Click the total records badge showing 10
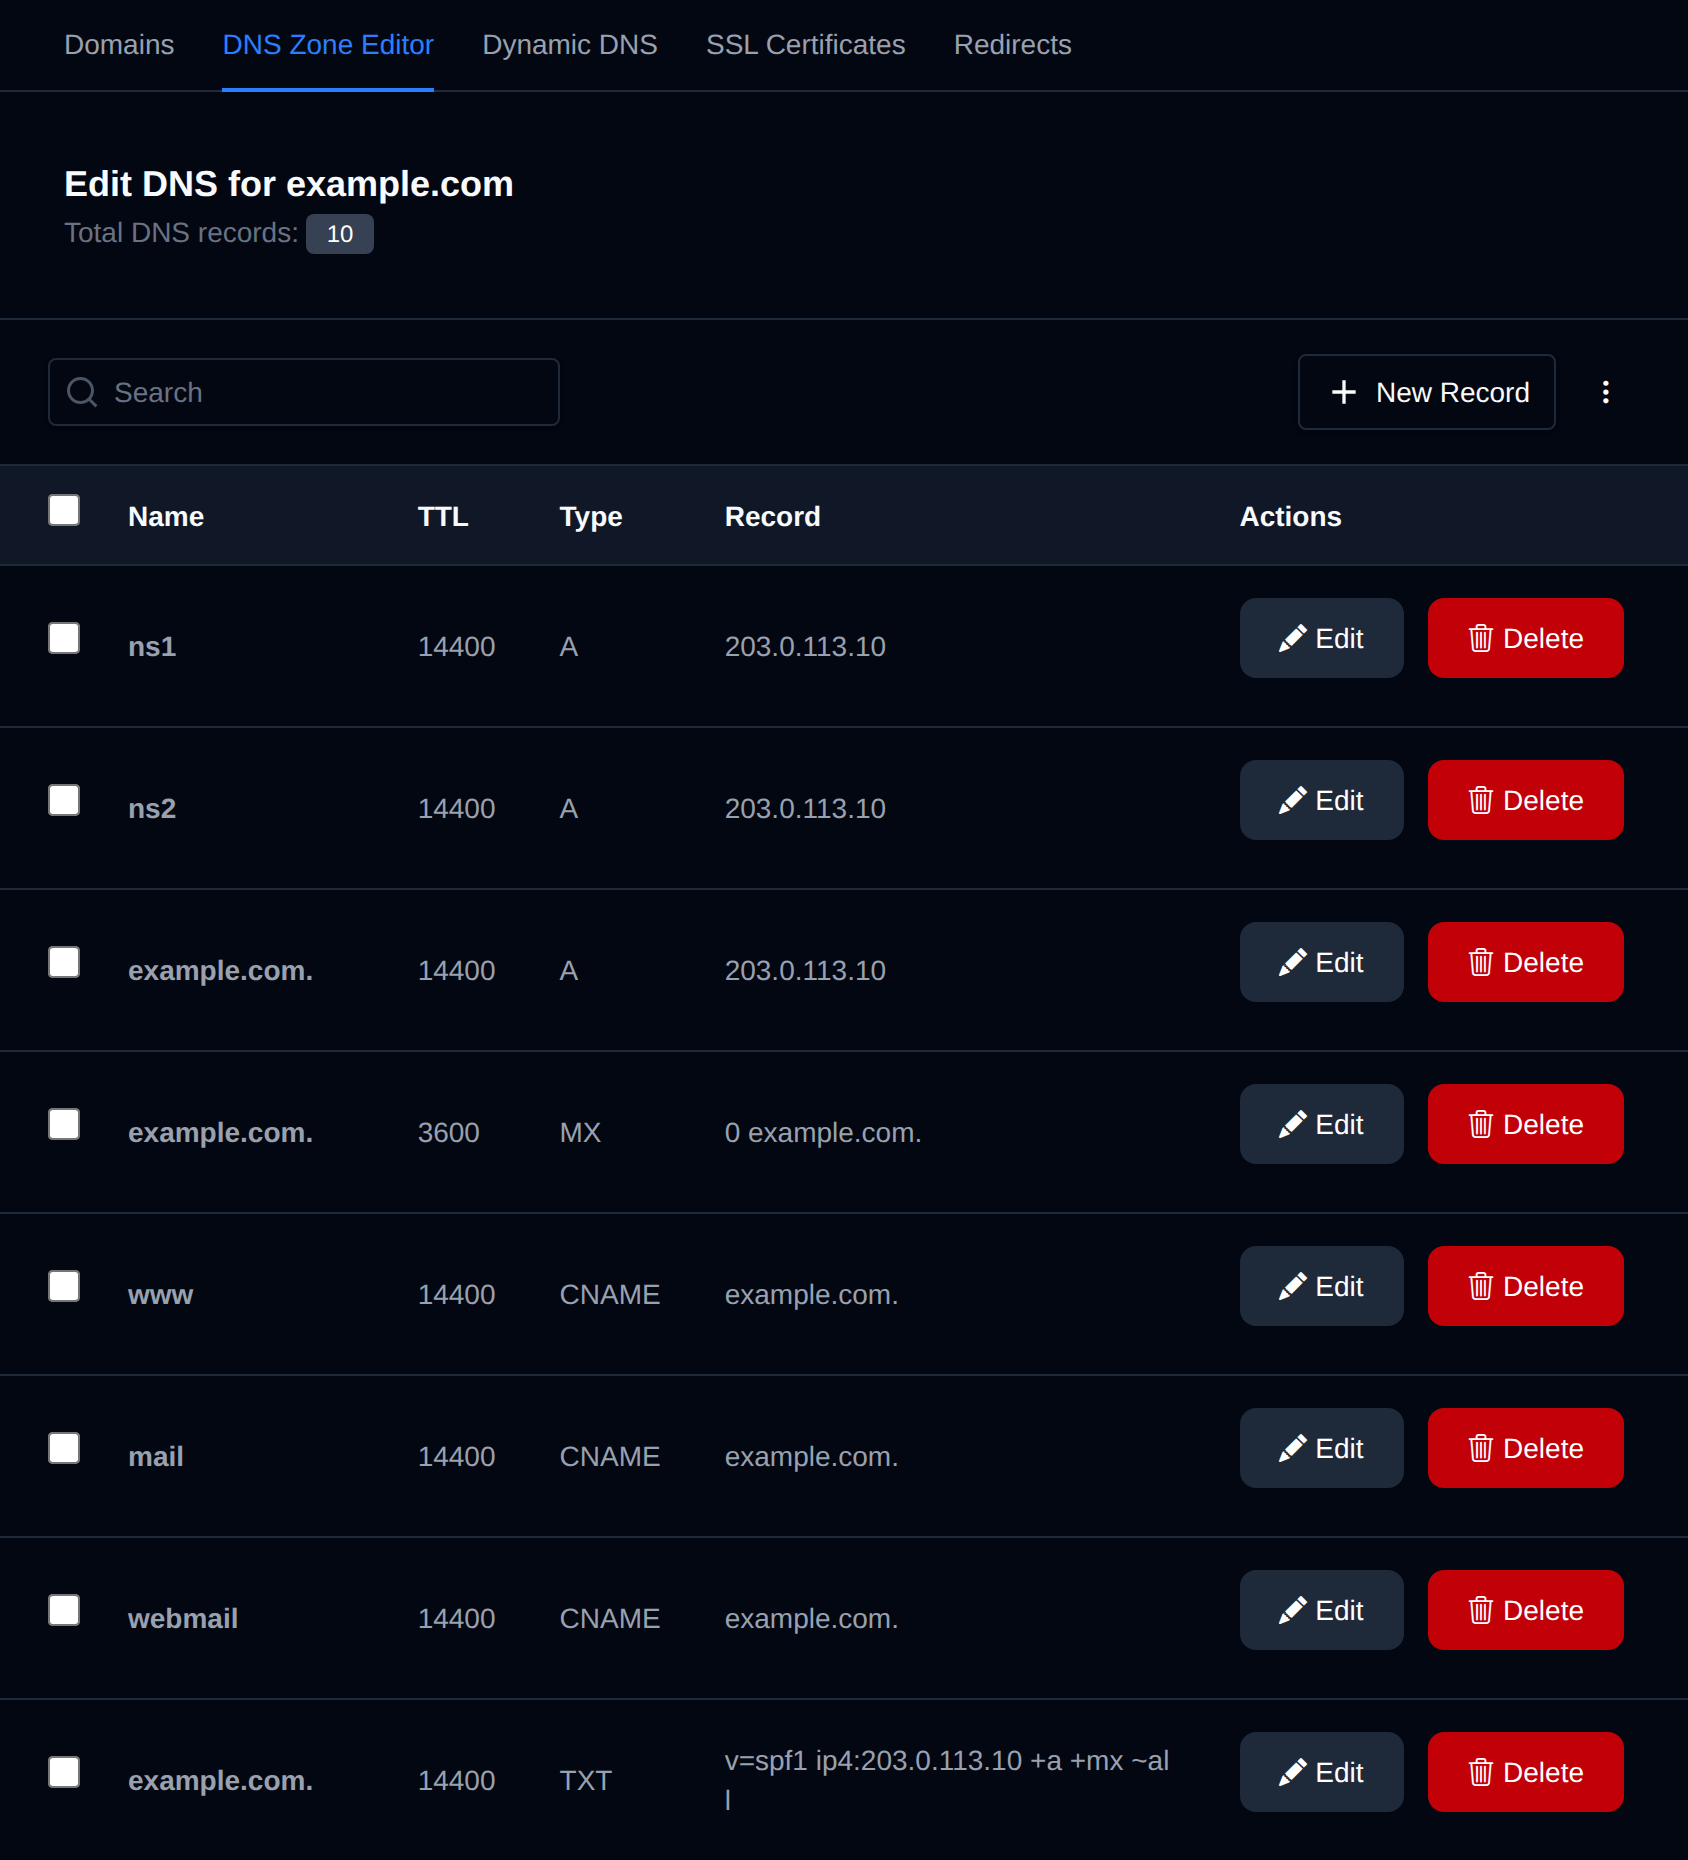The image size is (1688, 1860). click(340, 234)
